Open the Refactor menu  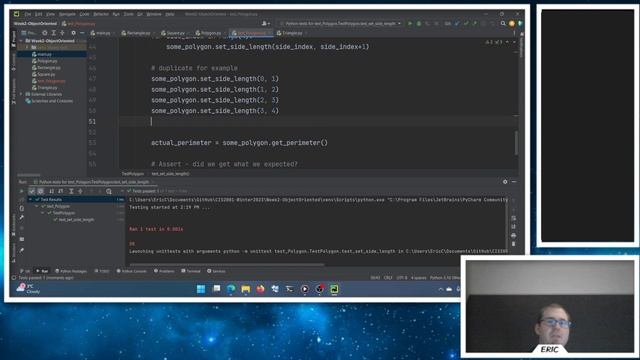point(101,14)
